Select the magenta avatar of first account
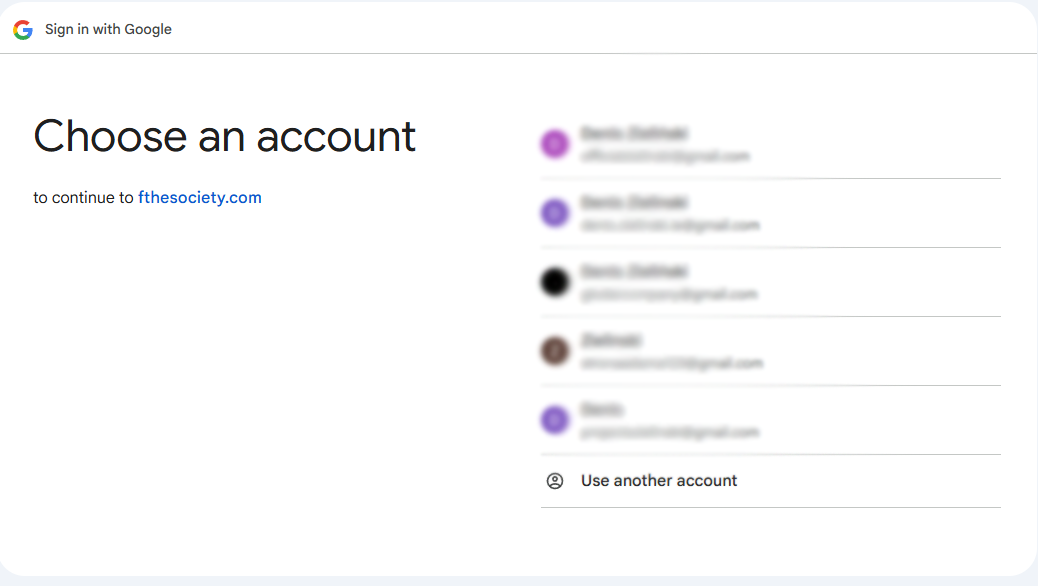Image resolution: width=1038 pixels, height=586 pixels. pyautogui.click(x=555, y=144)
